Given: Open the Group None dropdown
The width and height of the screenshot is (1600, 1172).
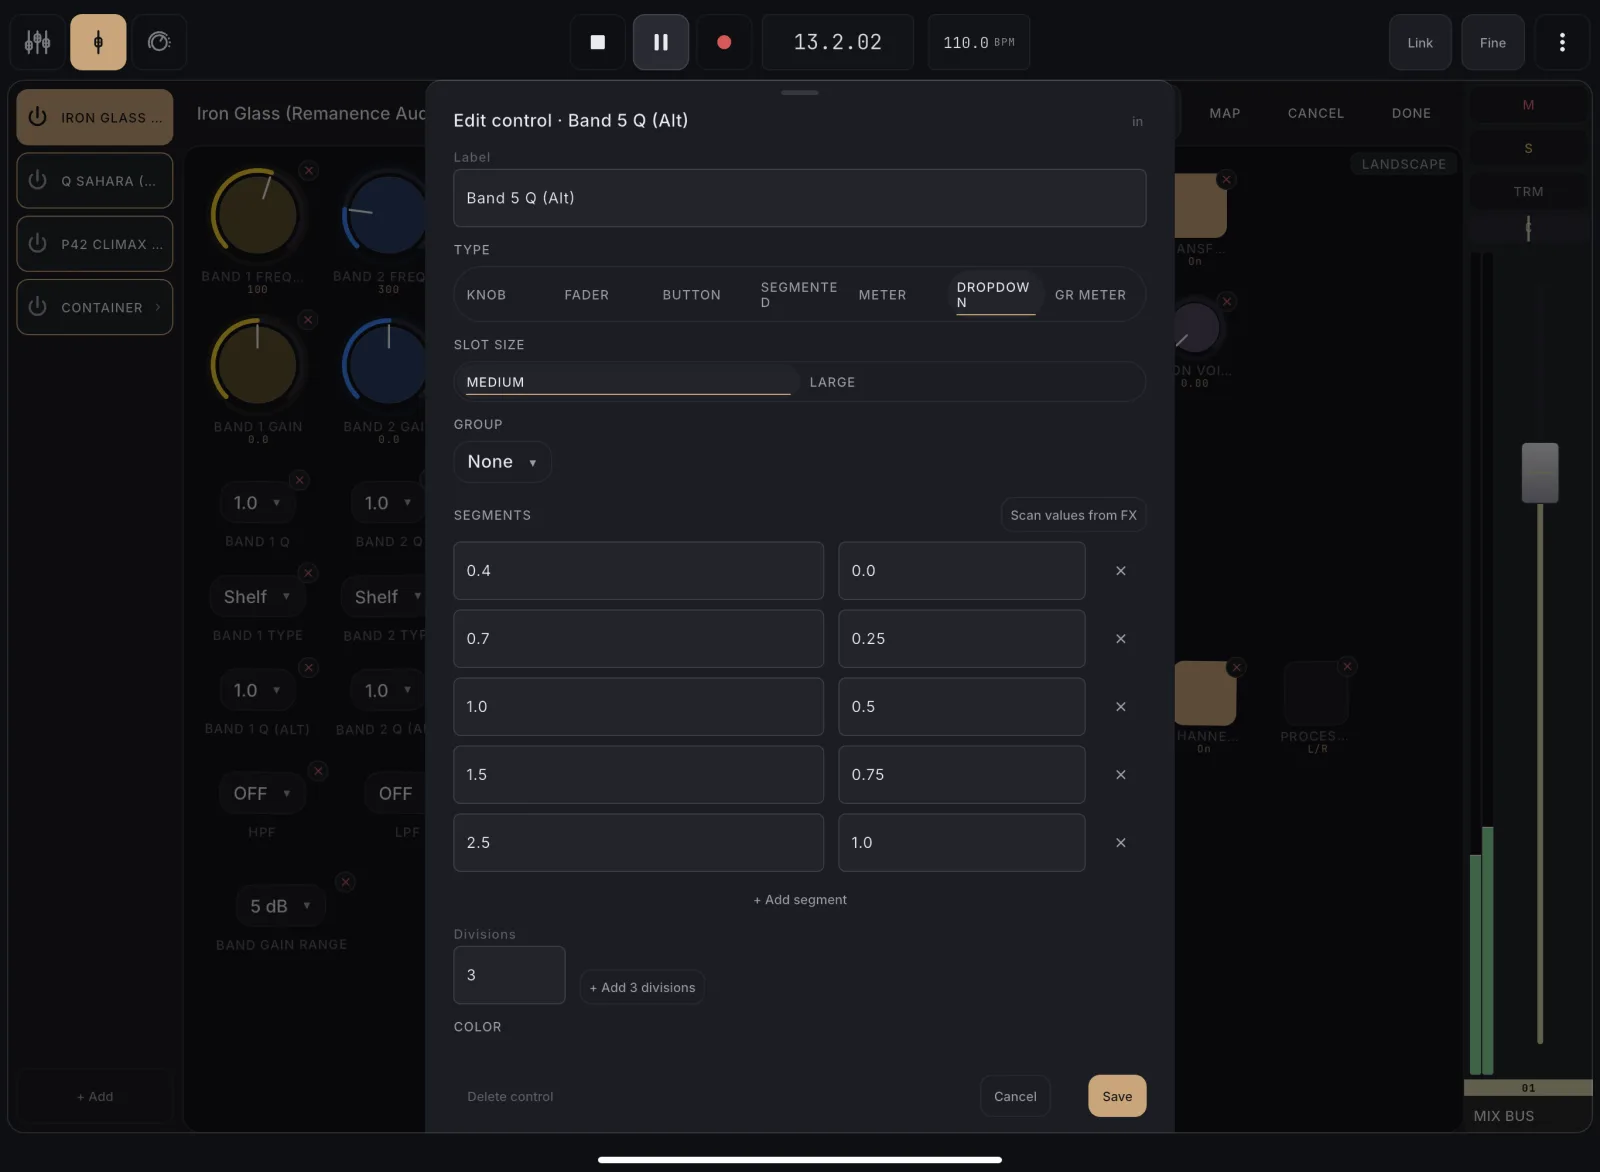Looking at the screenshot, I should tap(502, 462).
